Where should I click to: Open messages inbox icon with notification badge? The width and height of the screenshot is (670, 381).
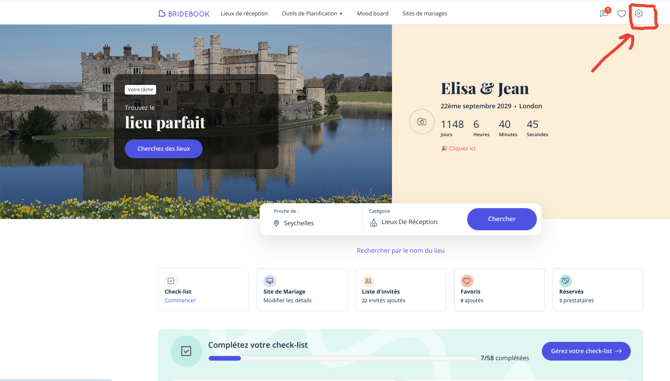point(604,13)
